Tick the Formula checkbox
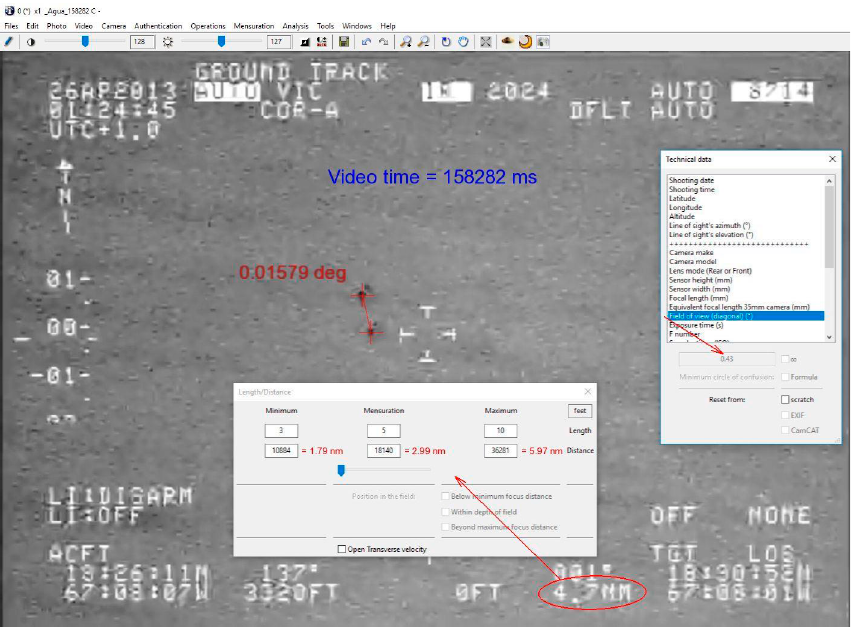854x629 pixels. pyautogui.click(x=785, y=377)
